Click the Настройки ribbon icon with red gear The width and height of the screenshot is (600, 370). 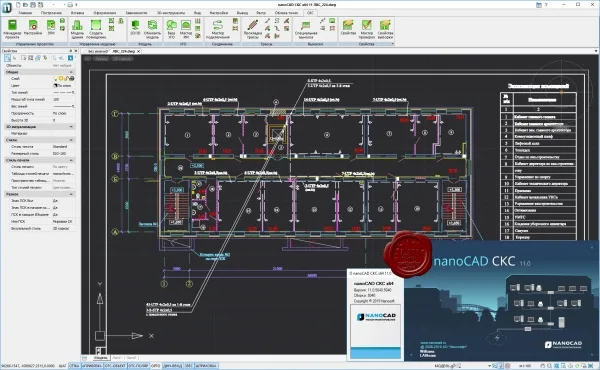[33, 28]
